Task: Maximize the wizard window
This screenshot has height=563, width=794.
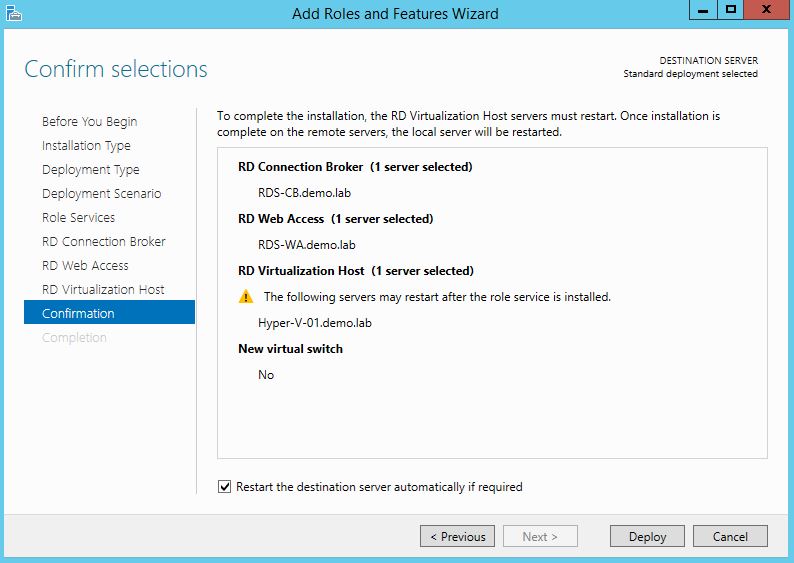Action: tap(730, 10)
